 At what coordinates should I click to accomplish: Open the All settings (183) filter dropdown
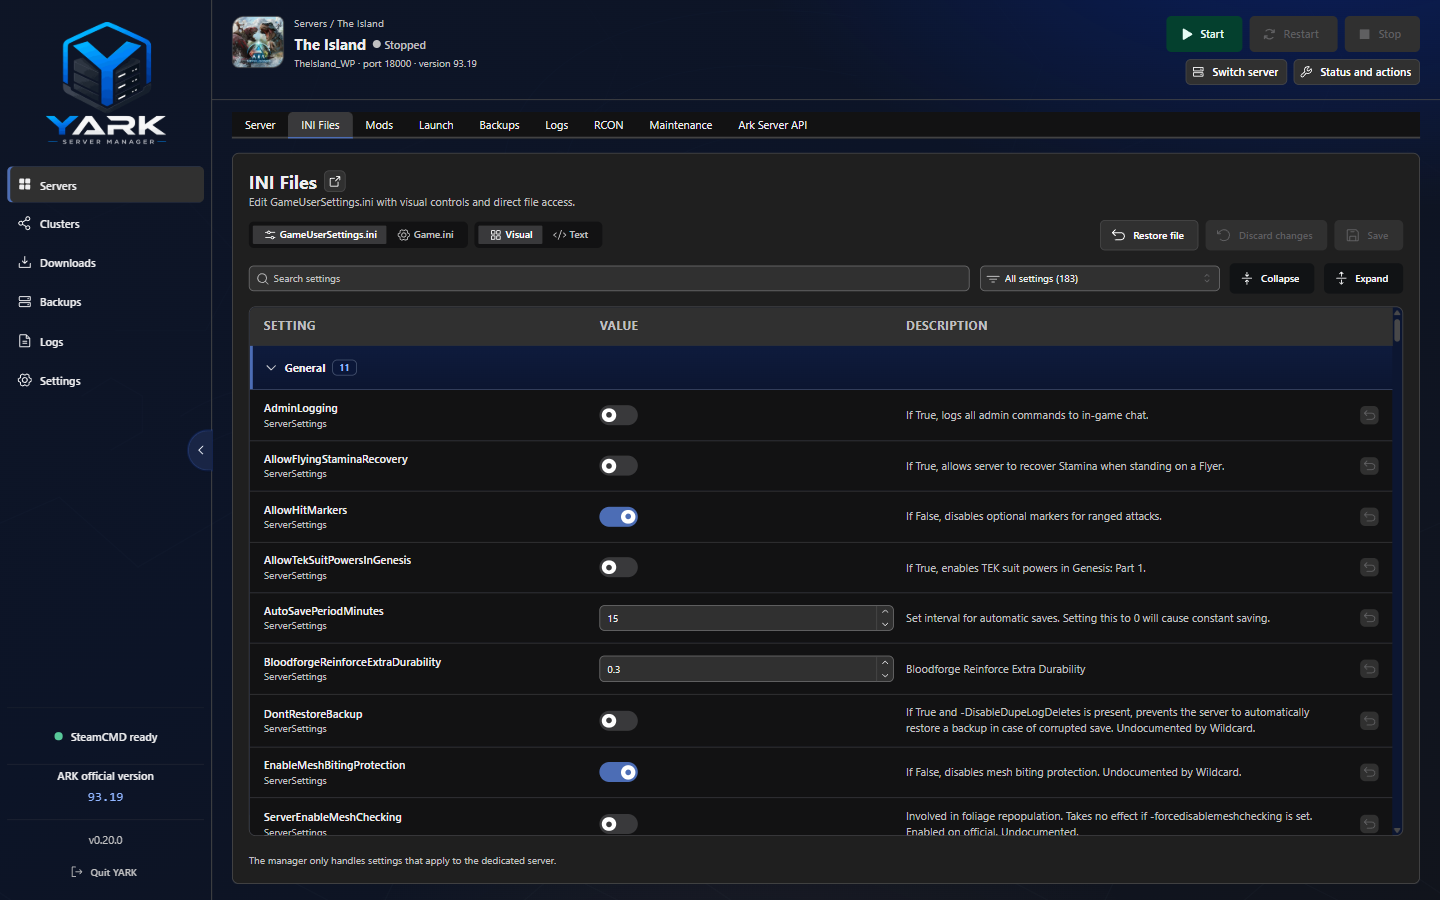tap(1100, 278)
